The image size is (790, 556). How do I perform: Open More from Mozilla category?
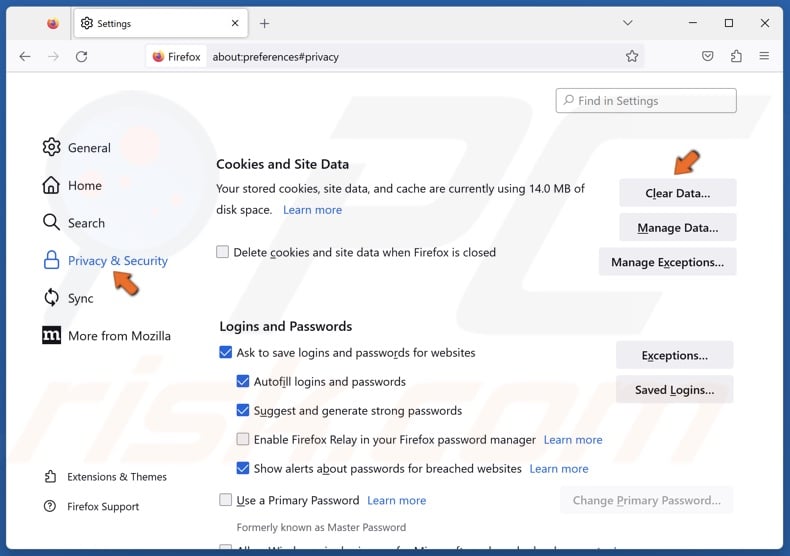pyautogui.click(x=106, y=335)
